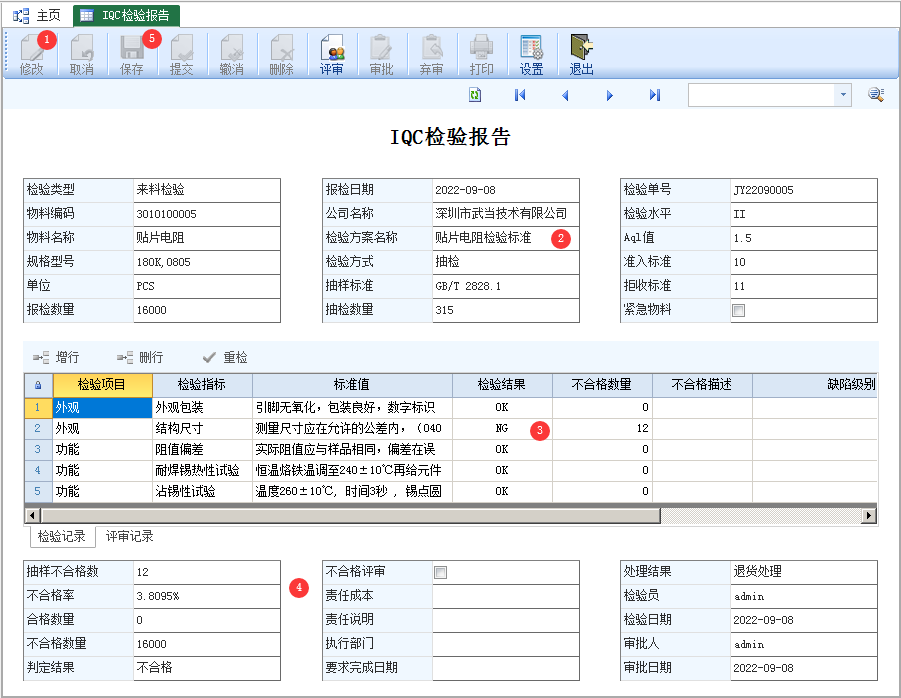Click the 取消 (cancel) toolbar icon
The image size is (901, 698).
pos(82,54)
